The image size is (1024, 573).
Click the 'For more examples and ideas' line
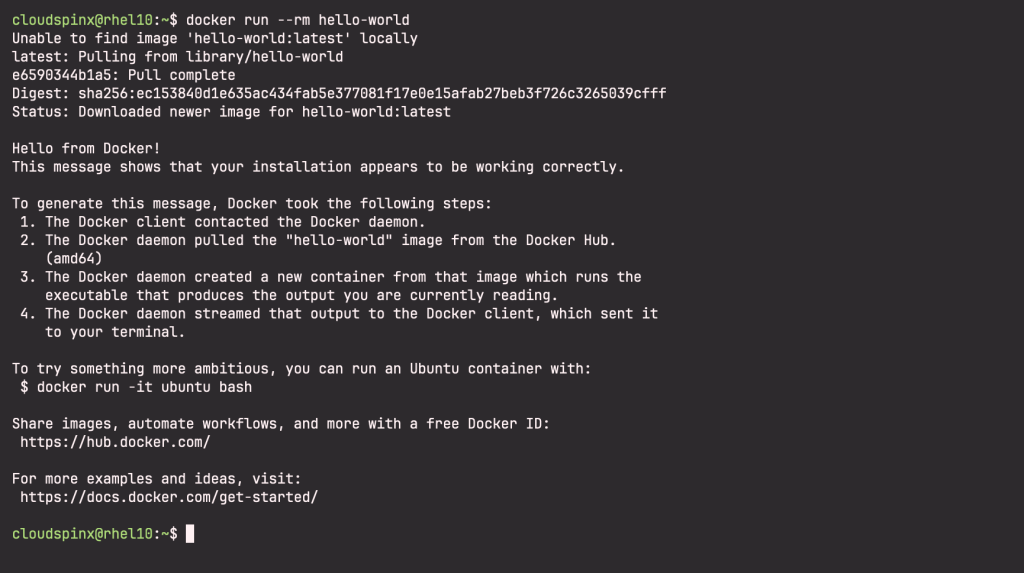157,479
